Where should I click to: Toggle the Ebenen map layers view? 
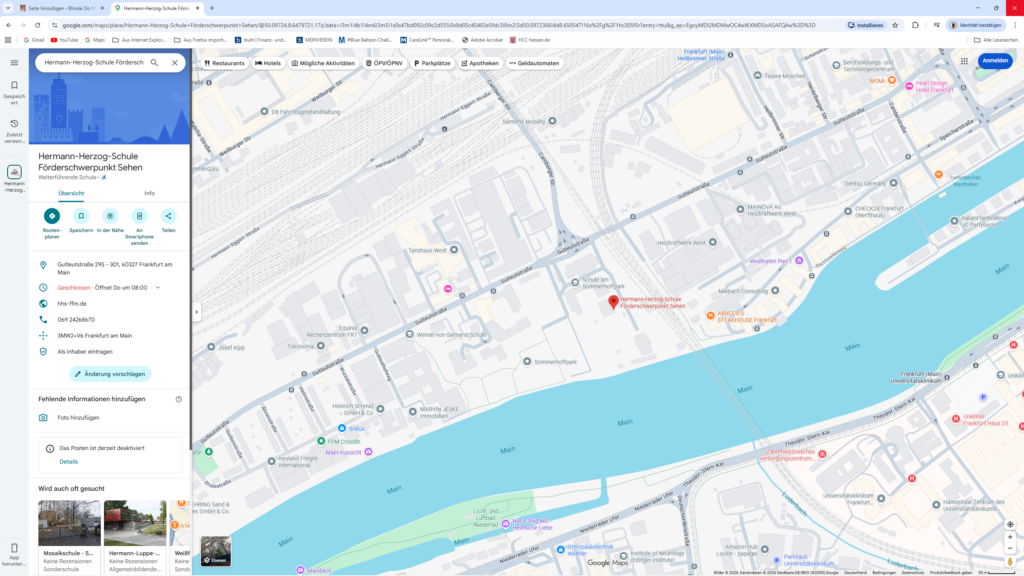click(x=216, y=551)
